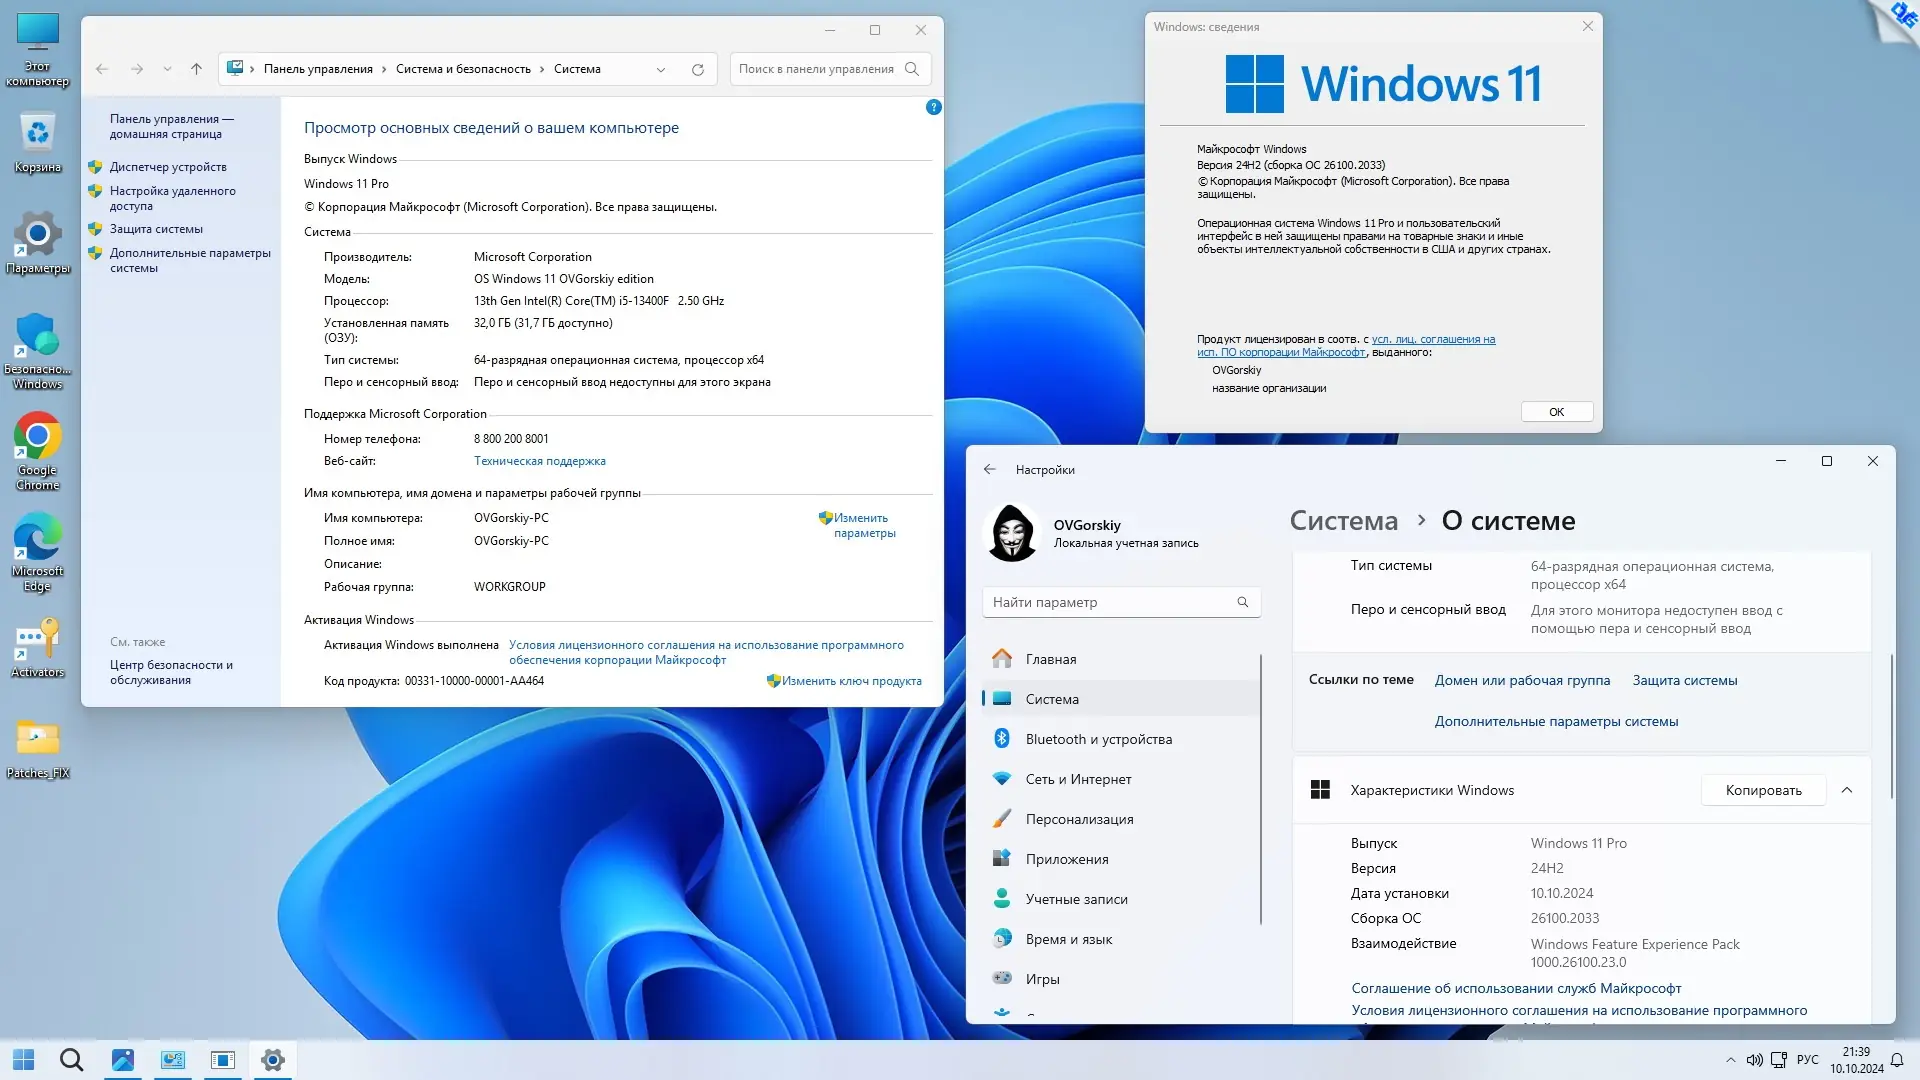Refresh the Control Panel address bar
Screen dimensions: 1920x1080
(x=697, y=69)
